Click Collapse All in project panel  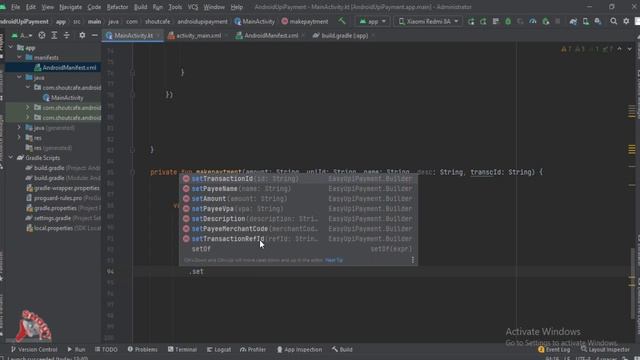coord(67,36)
